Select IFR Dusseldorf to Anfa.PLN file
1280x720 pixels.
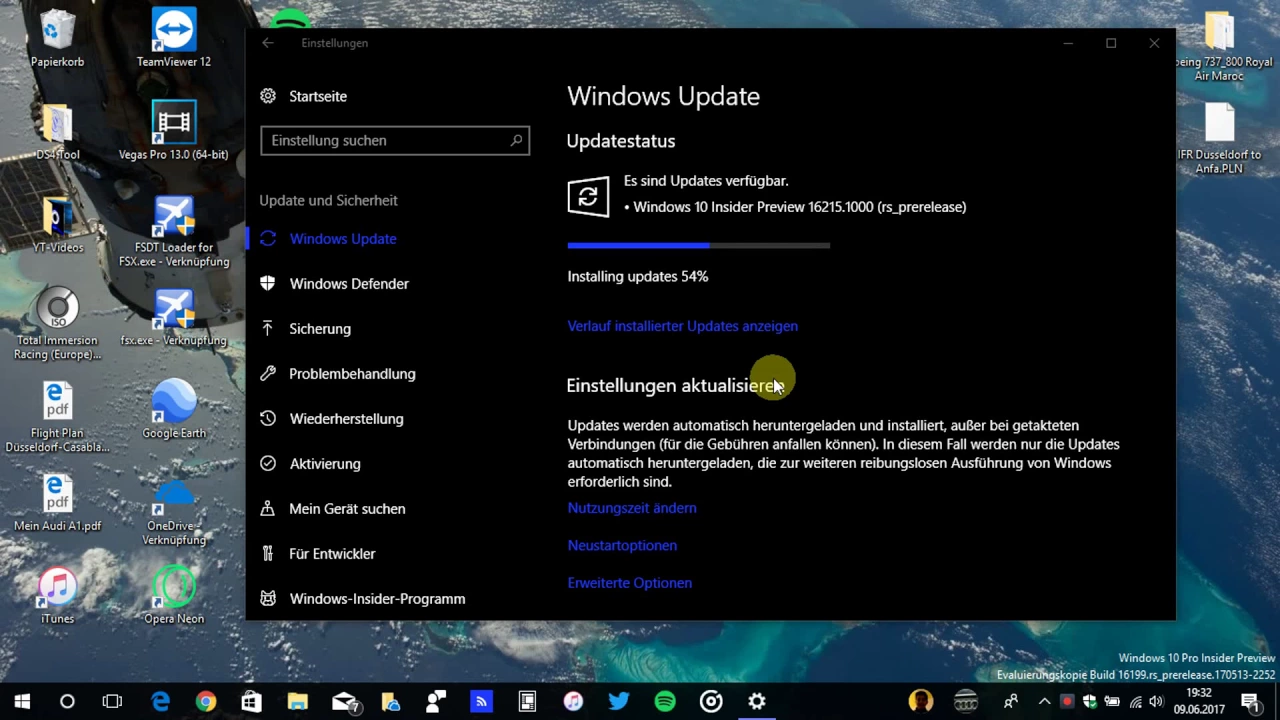click(x=1220, y=138)
